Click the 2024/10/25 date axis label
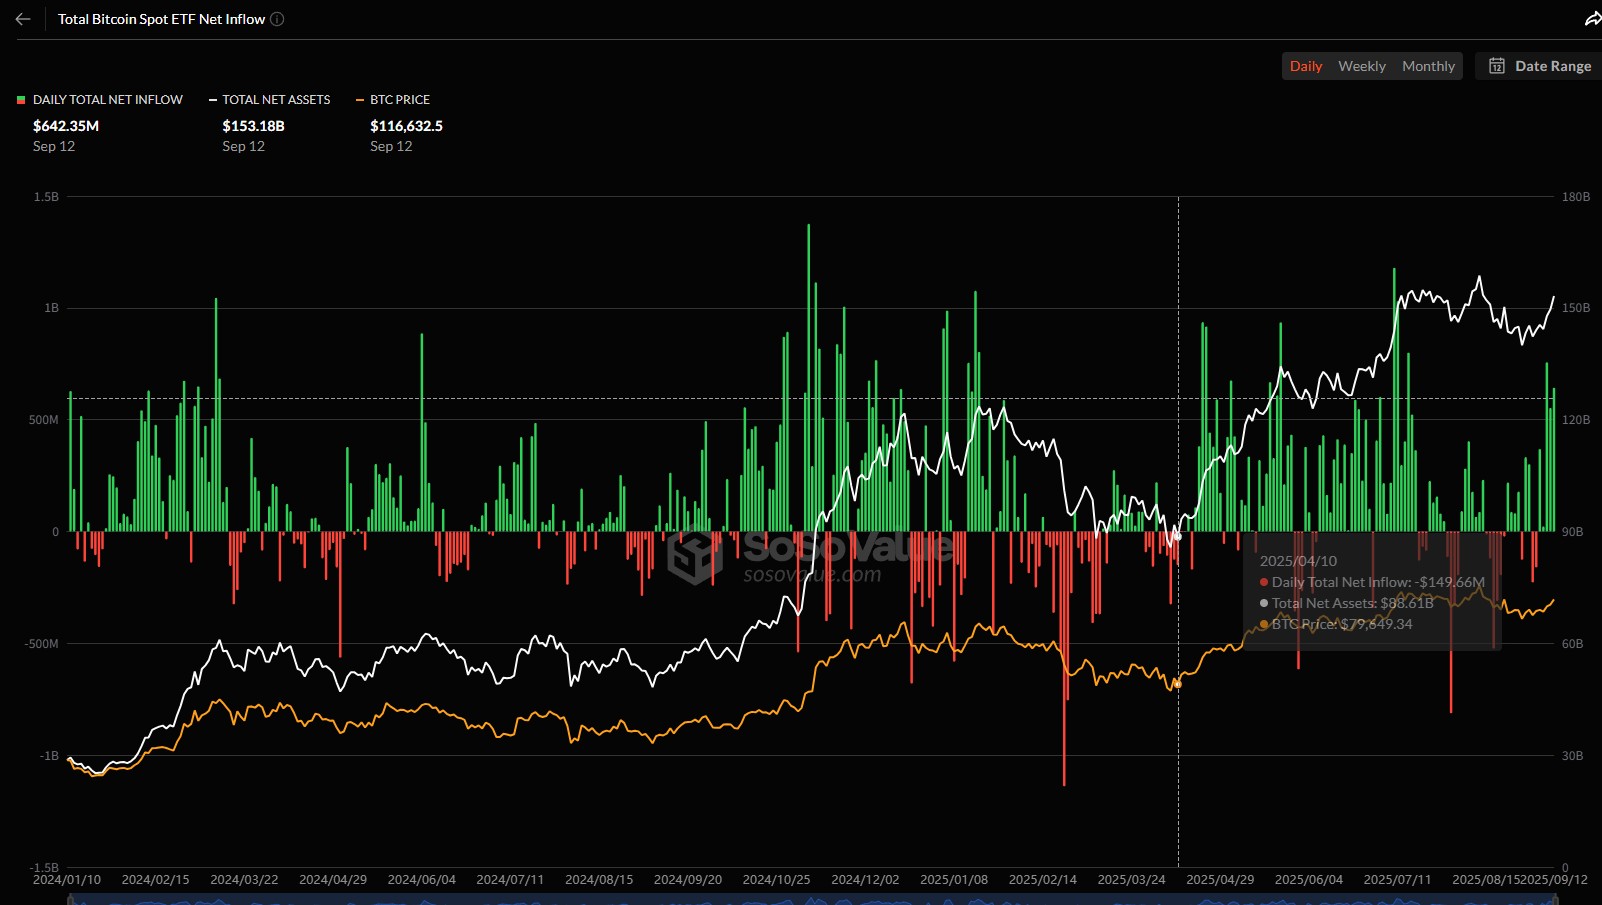Screen dimensions: 1602x905 [776, 880]
